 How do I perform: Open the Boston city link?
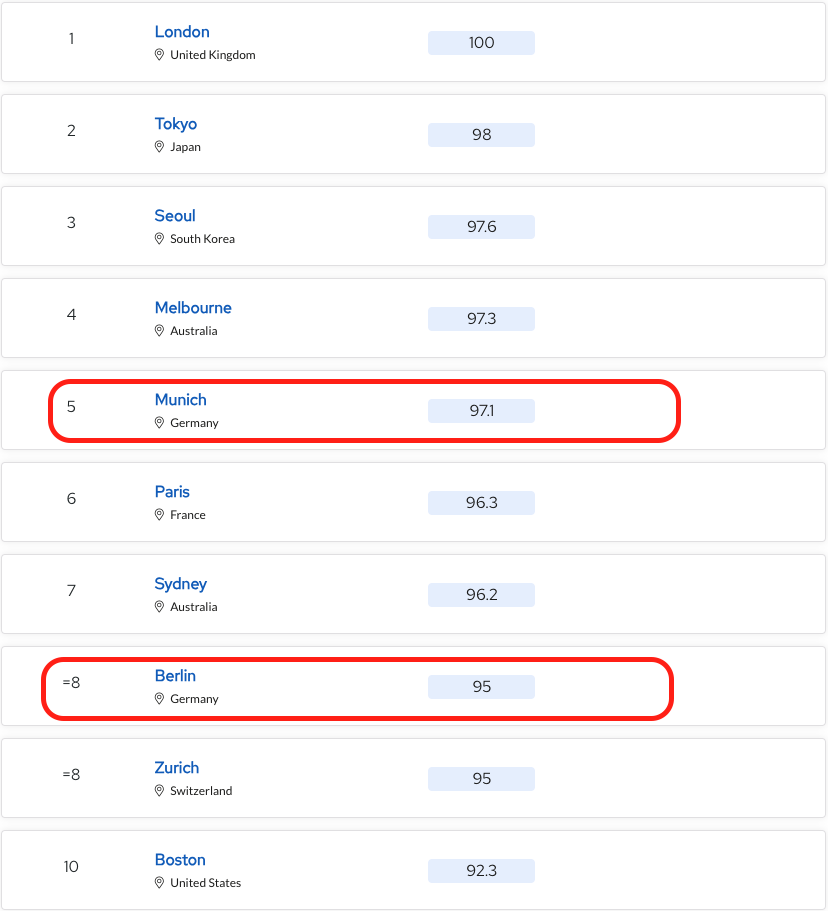click(x=180, y=860)
